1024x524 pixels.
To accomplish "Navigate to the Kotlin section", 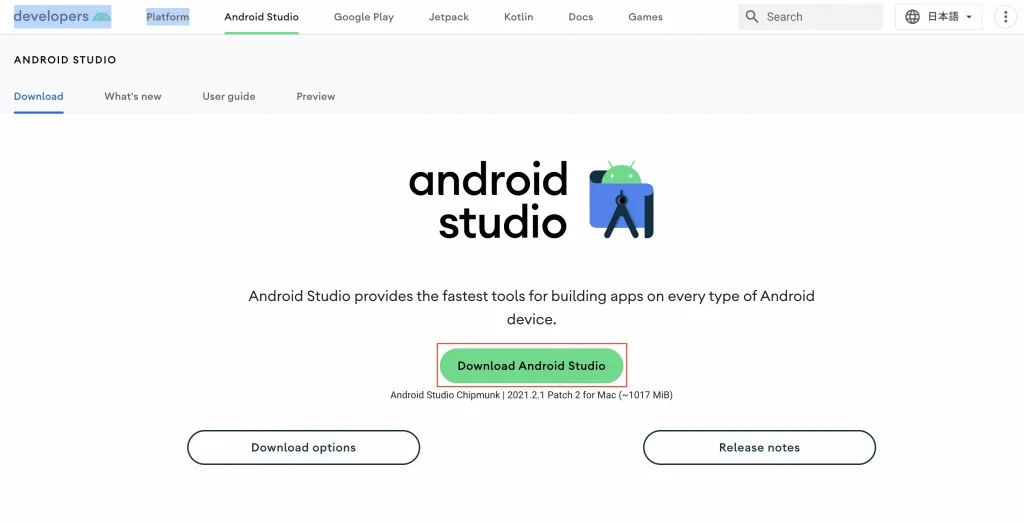I will [518, 17].
